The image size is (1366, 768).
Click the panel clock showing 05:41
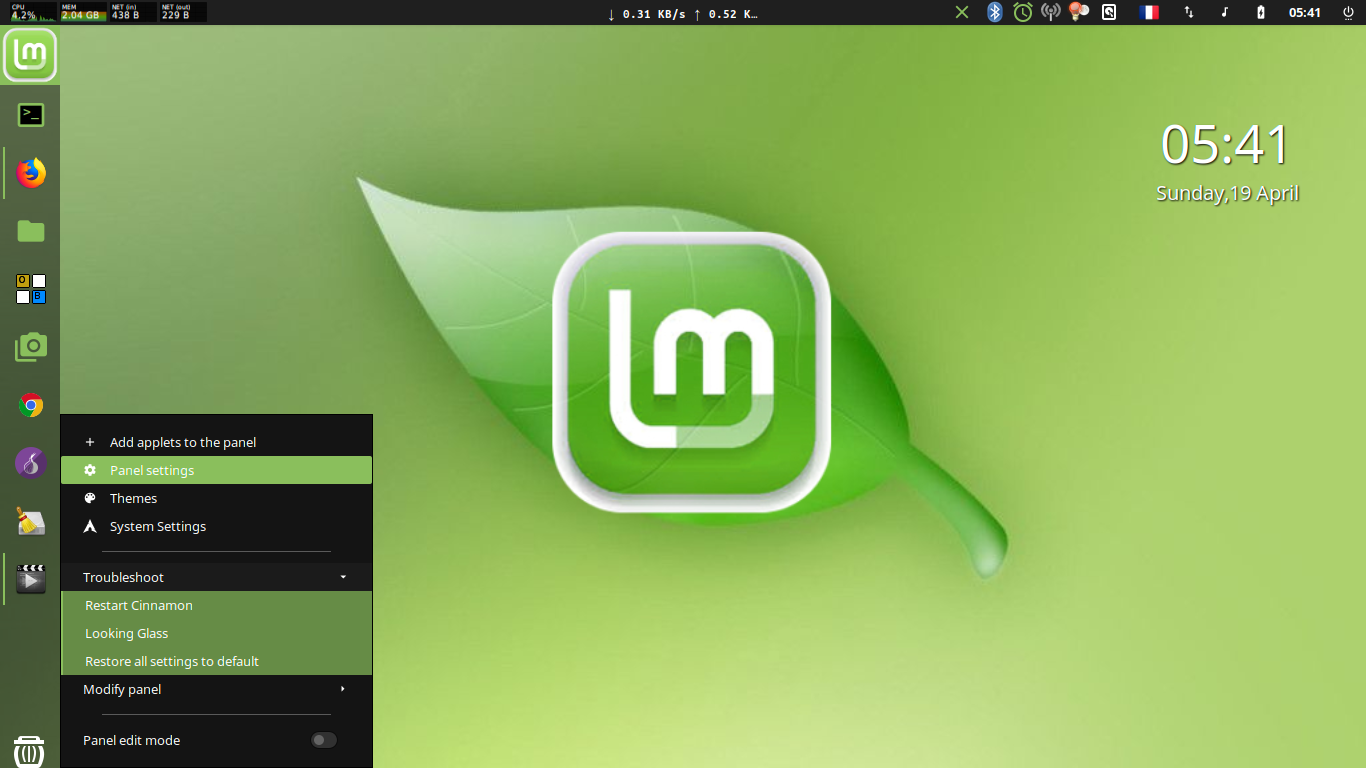[x=1304, y=12]
